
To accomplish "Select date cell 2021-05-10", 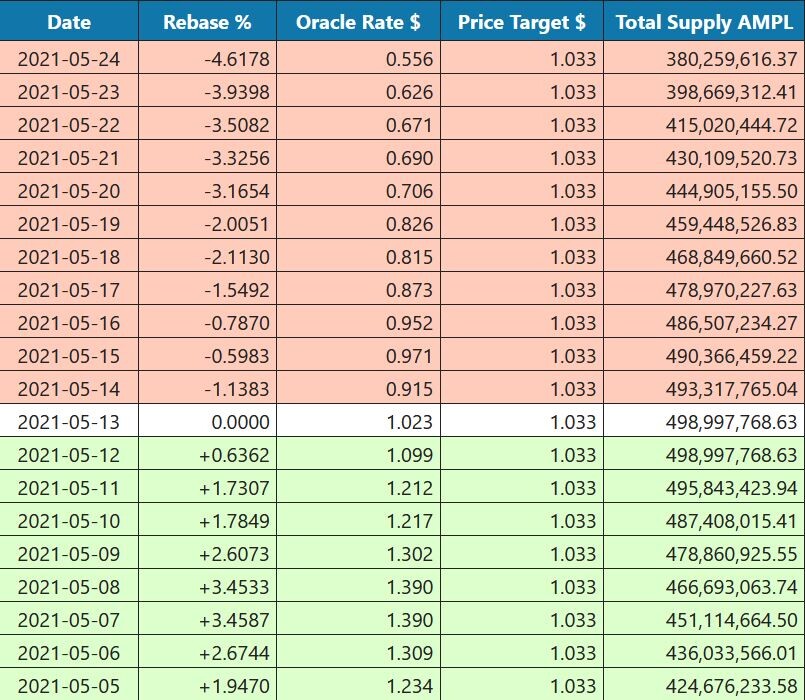I will point(69,521).
